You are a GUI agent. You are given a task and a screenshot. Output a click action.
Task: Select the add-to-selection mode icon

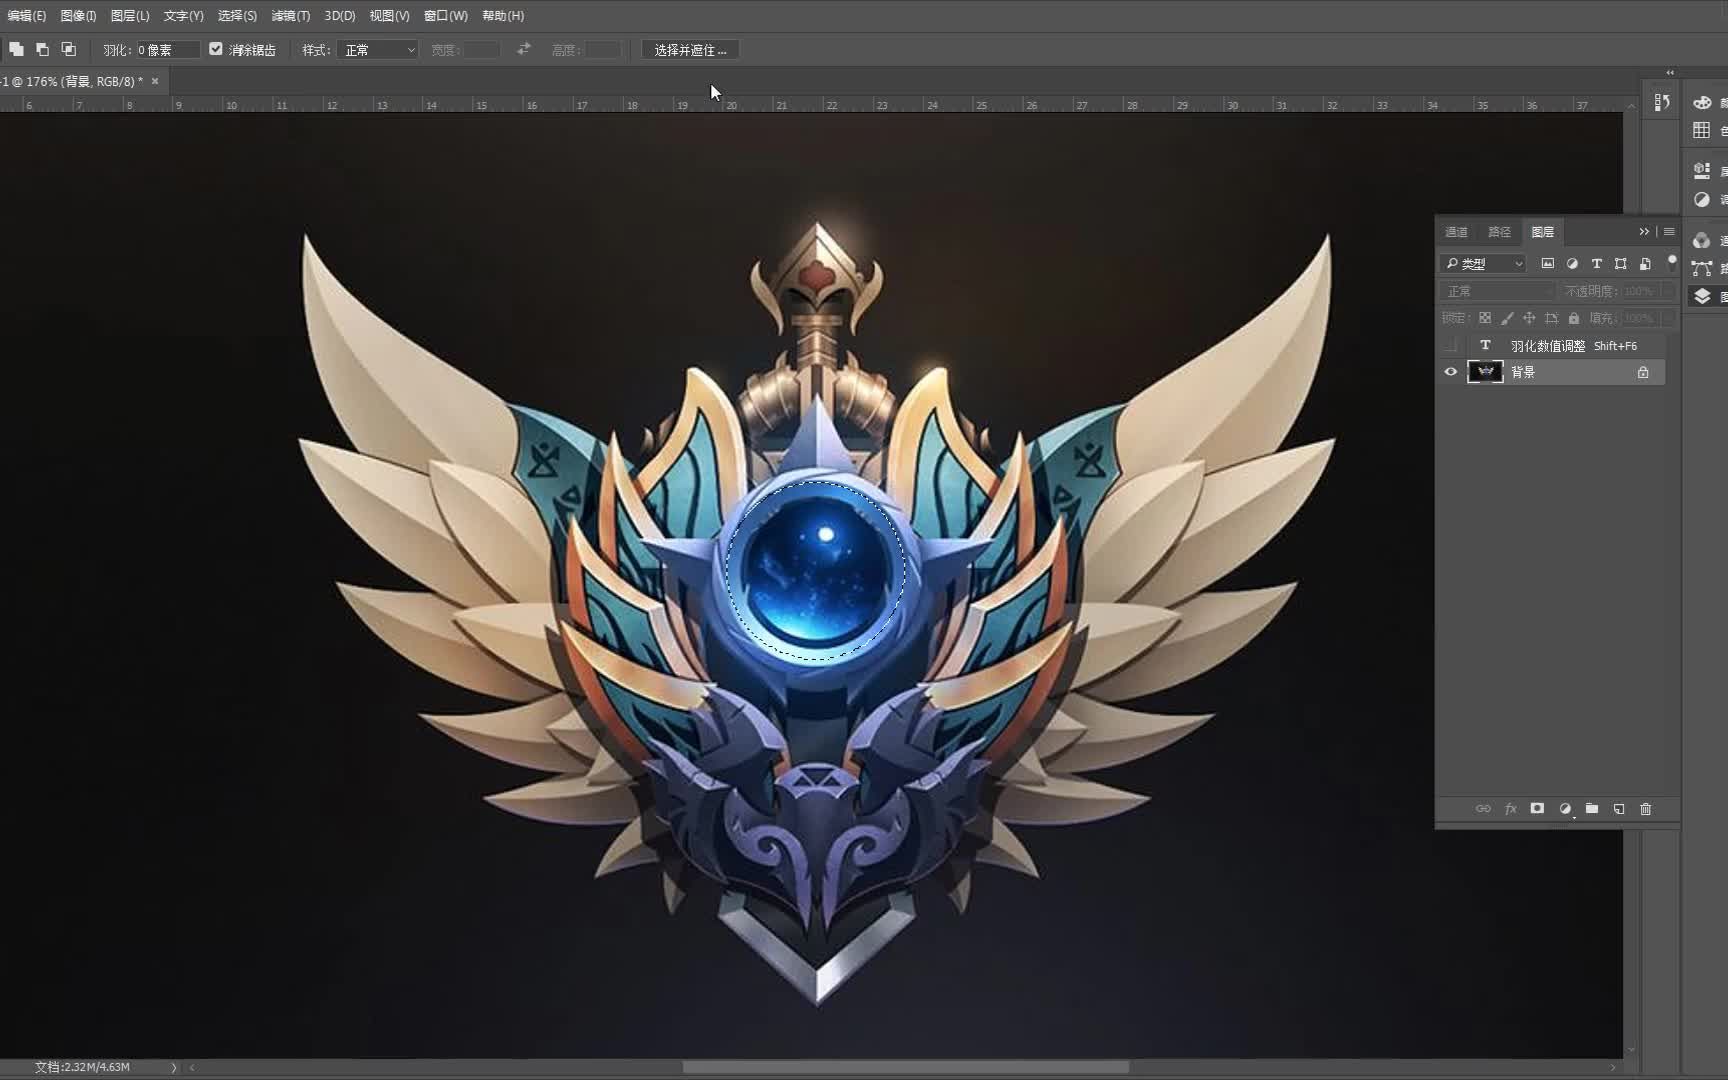17,49
